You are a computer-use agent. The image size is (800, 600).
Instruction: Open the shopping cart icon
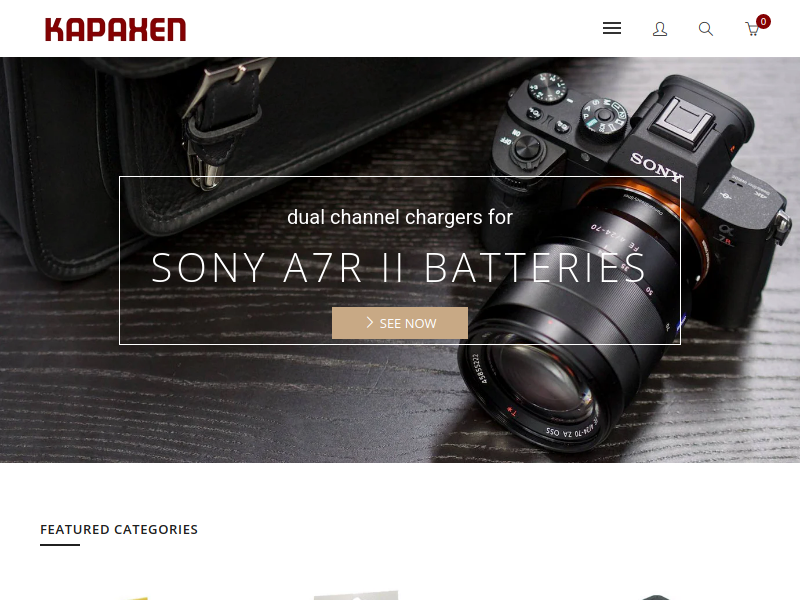click(752, 29)
